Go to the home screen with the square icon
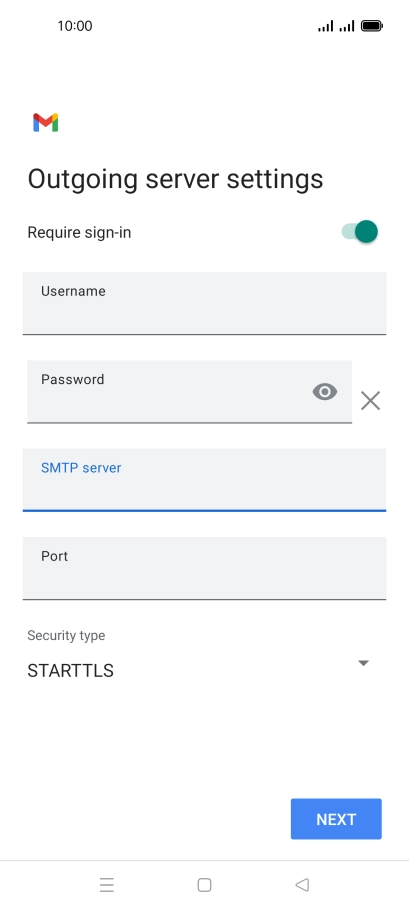The width and height of the screenshot is (409, 910). 204,884
